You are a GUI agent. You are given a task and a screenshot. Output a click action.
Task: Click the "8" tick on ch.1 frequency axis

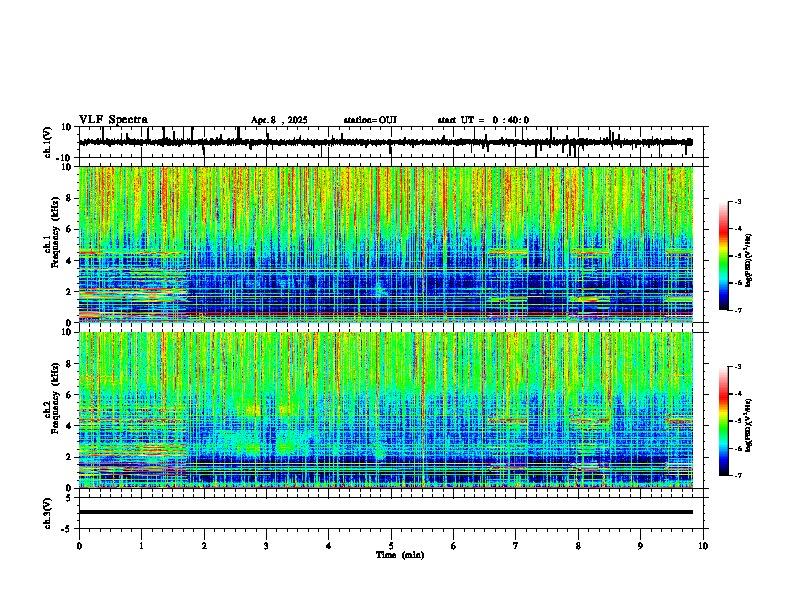[x=69, y=198]
